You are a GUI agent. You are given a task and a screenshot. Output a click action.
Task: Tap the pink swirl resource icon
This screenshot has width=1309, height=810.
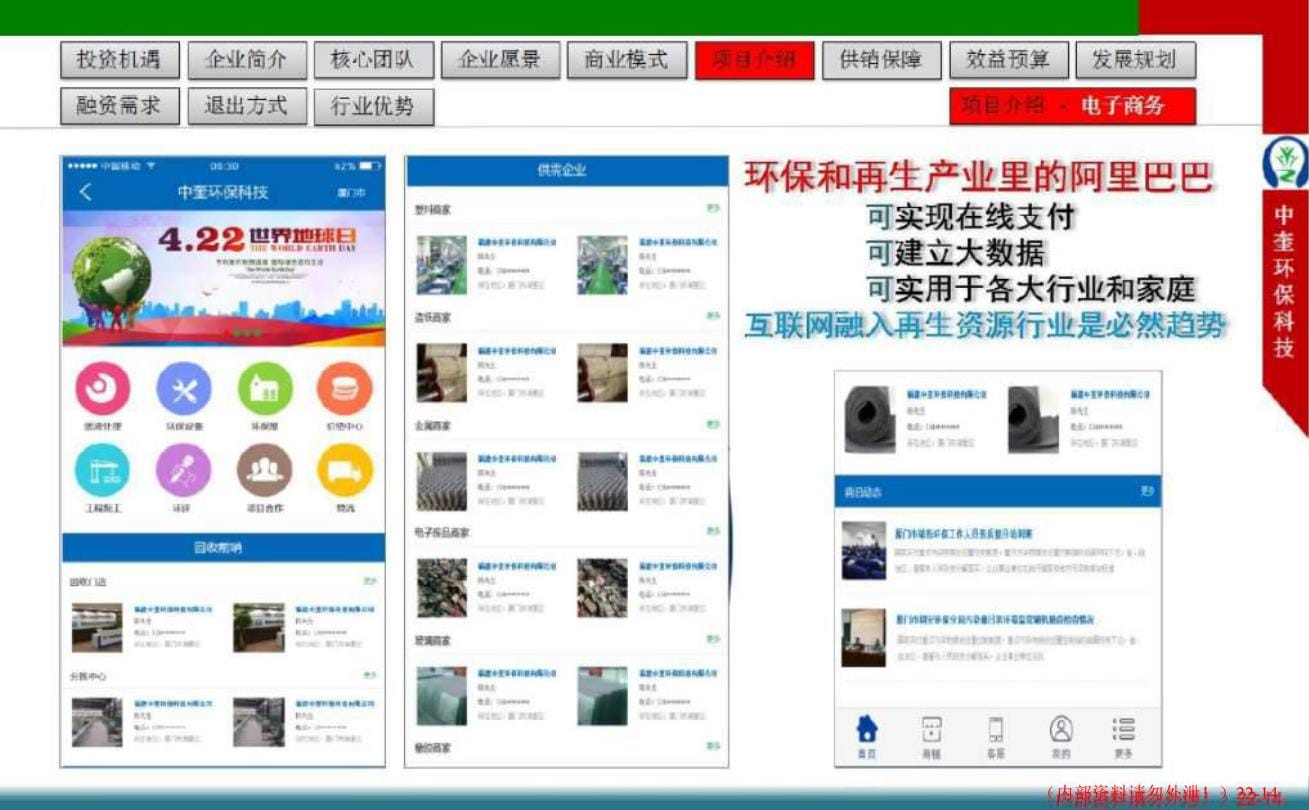coord(102,389)
